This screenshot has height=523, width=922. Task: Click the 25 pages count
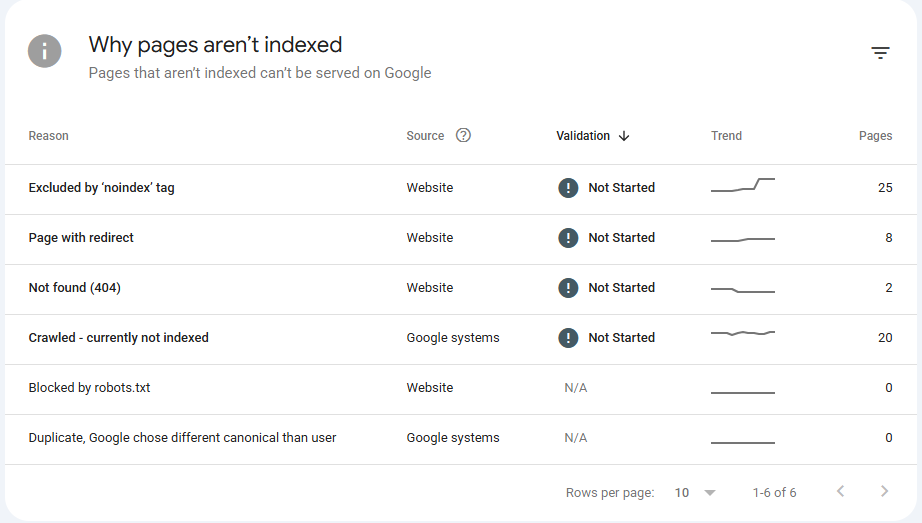point(885,188)
